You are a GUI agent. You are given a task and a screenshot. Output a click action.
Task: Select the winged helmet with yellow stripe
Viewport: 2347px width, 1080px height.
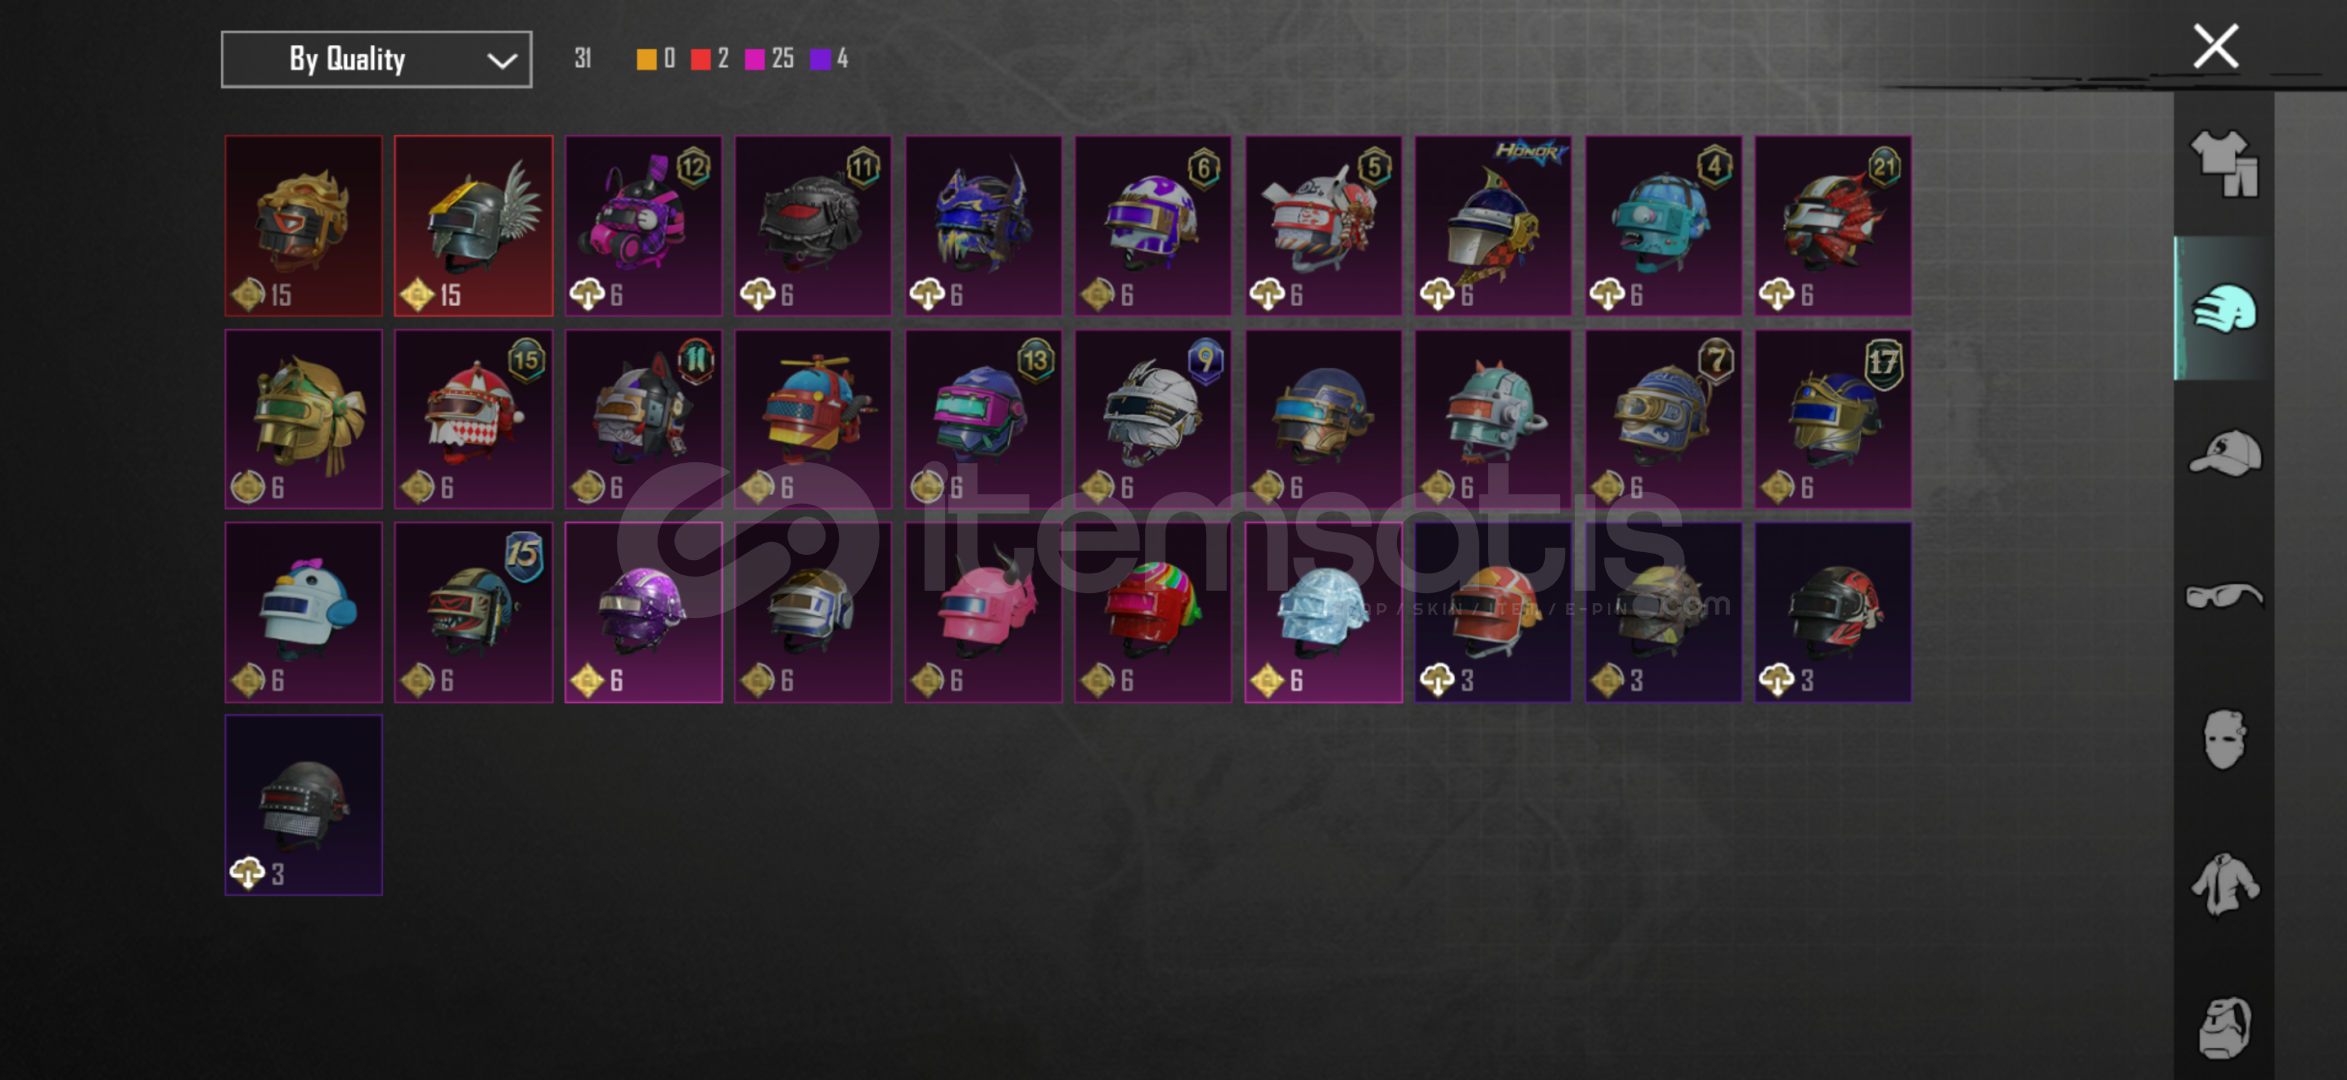(x=473, y=226)
